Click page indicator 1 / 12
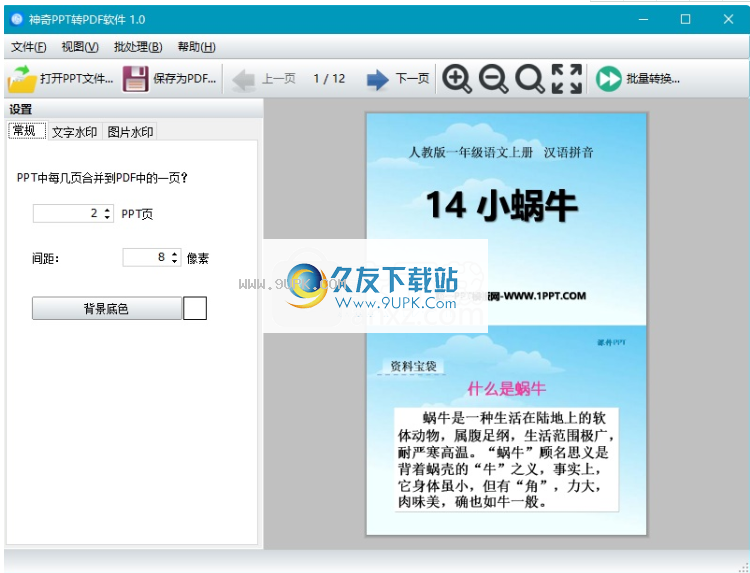Image resolution: width=750 pixels, height=573 pixels. point(329,79)
